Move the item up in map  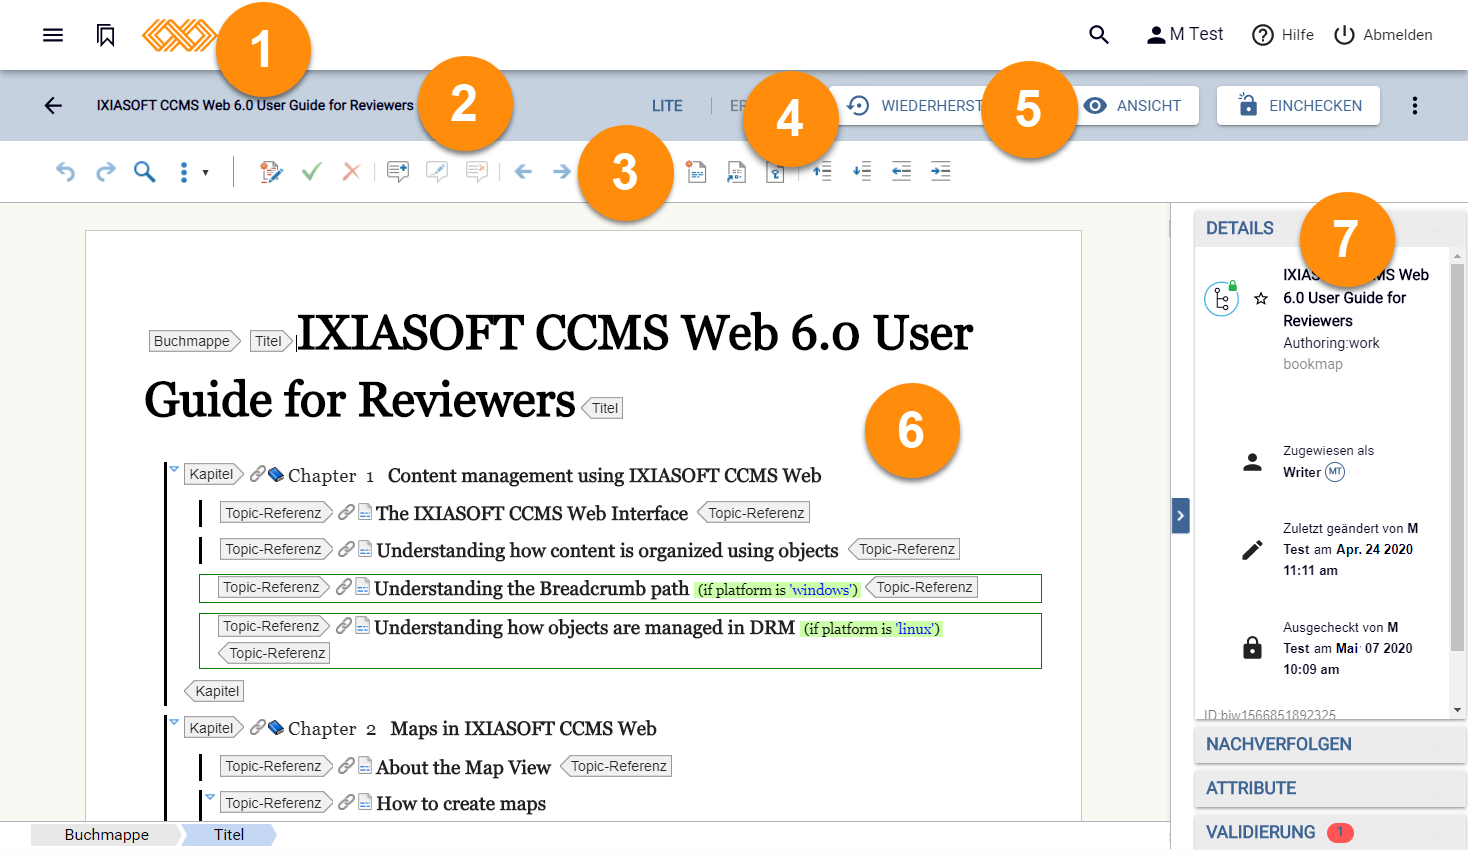[822, 172]
